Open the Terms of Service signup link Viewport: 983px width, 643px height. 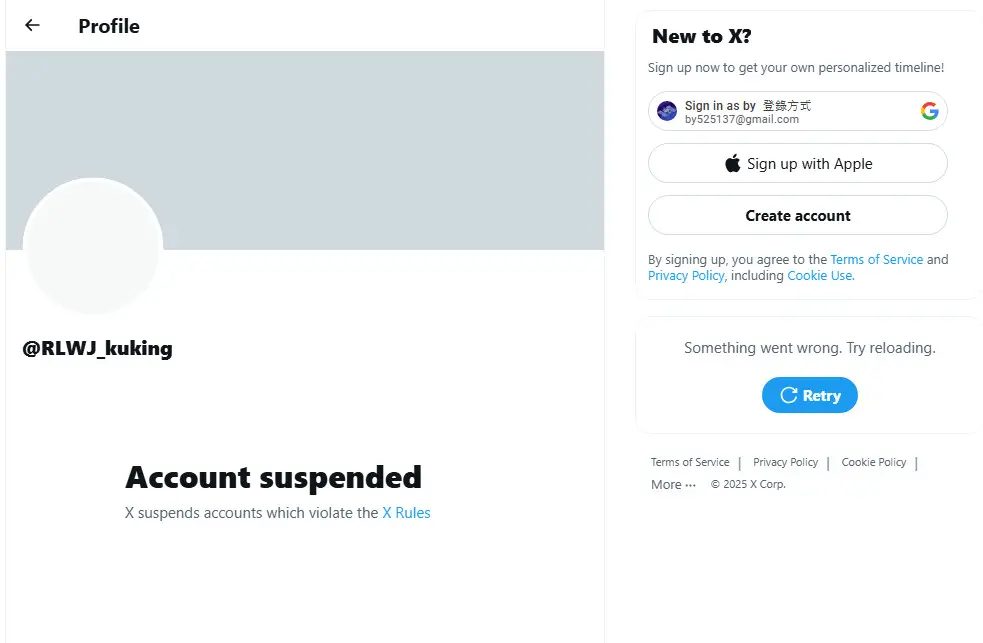pos(876,259)
